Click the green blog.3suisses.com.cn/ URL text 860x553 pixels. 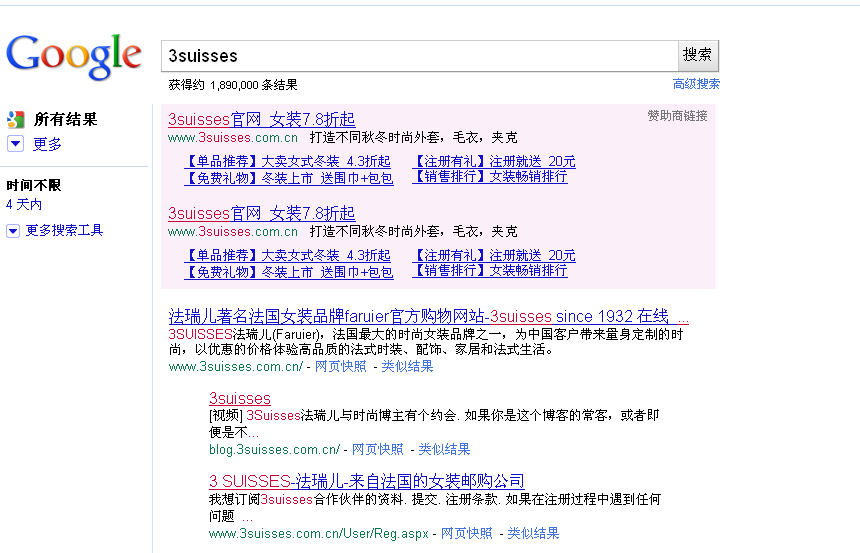coord(274,449)
